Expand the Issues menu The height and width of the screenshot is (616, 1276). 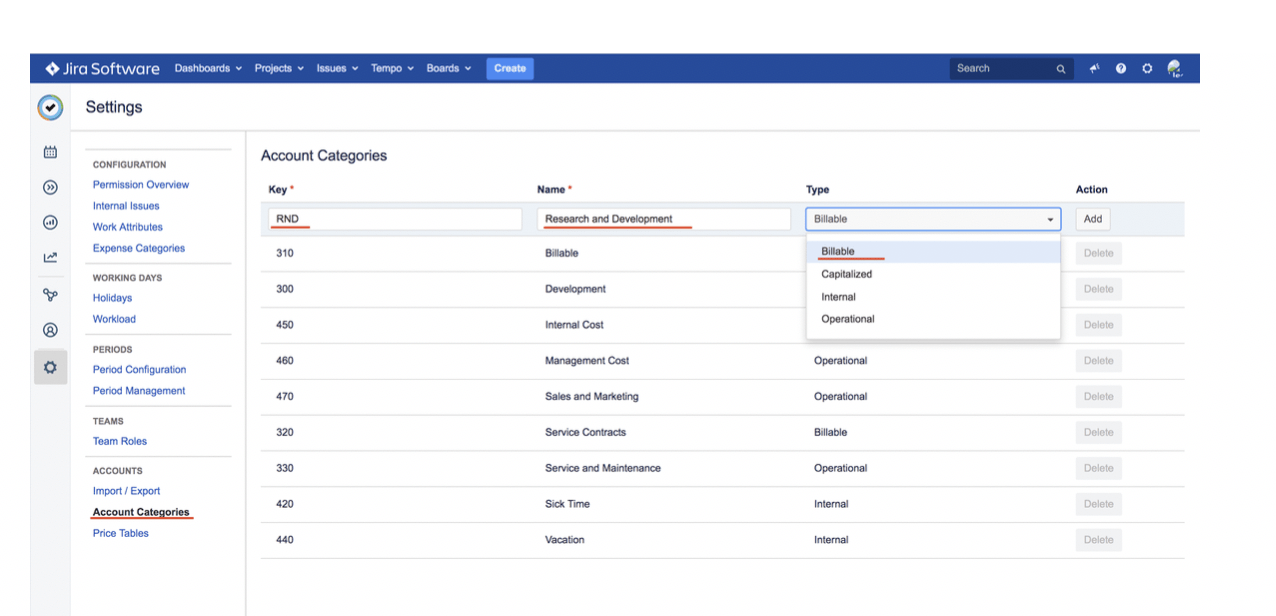pyautogui.click(x=337, y=68)
